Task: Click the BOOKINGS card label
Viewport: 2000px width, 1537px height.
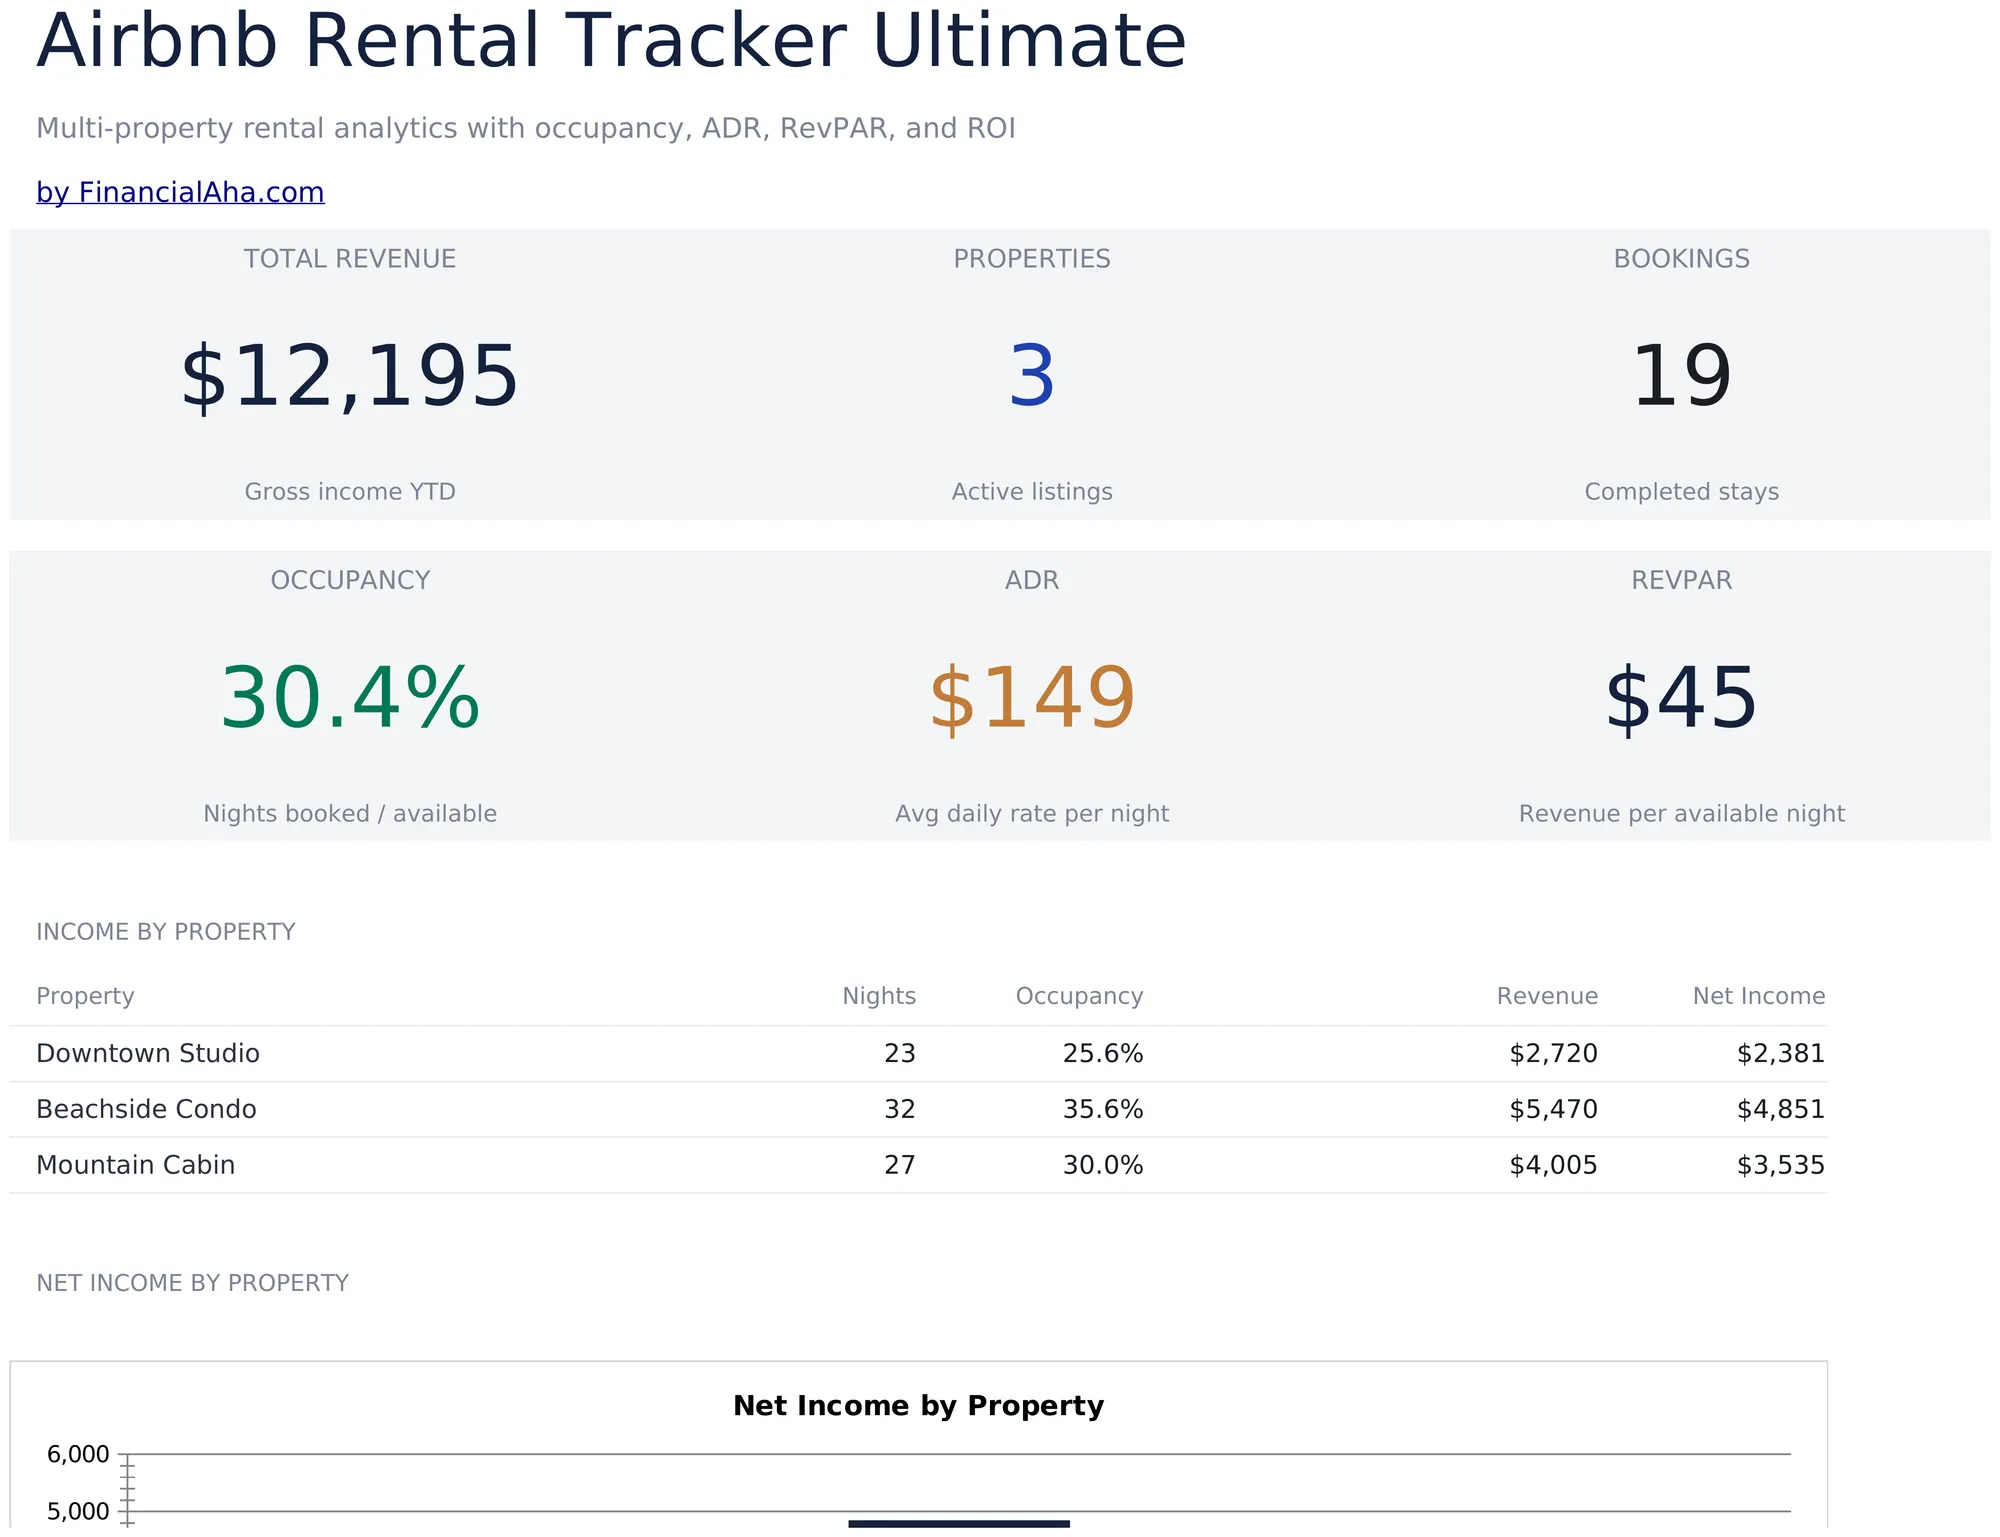Action: point(1682,259)
